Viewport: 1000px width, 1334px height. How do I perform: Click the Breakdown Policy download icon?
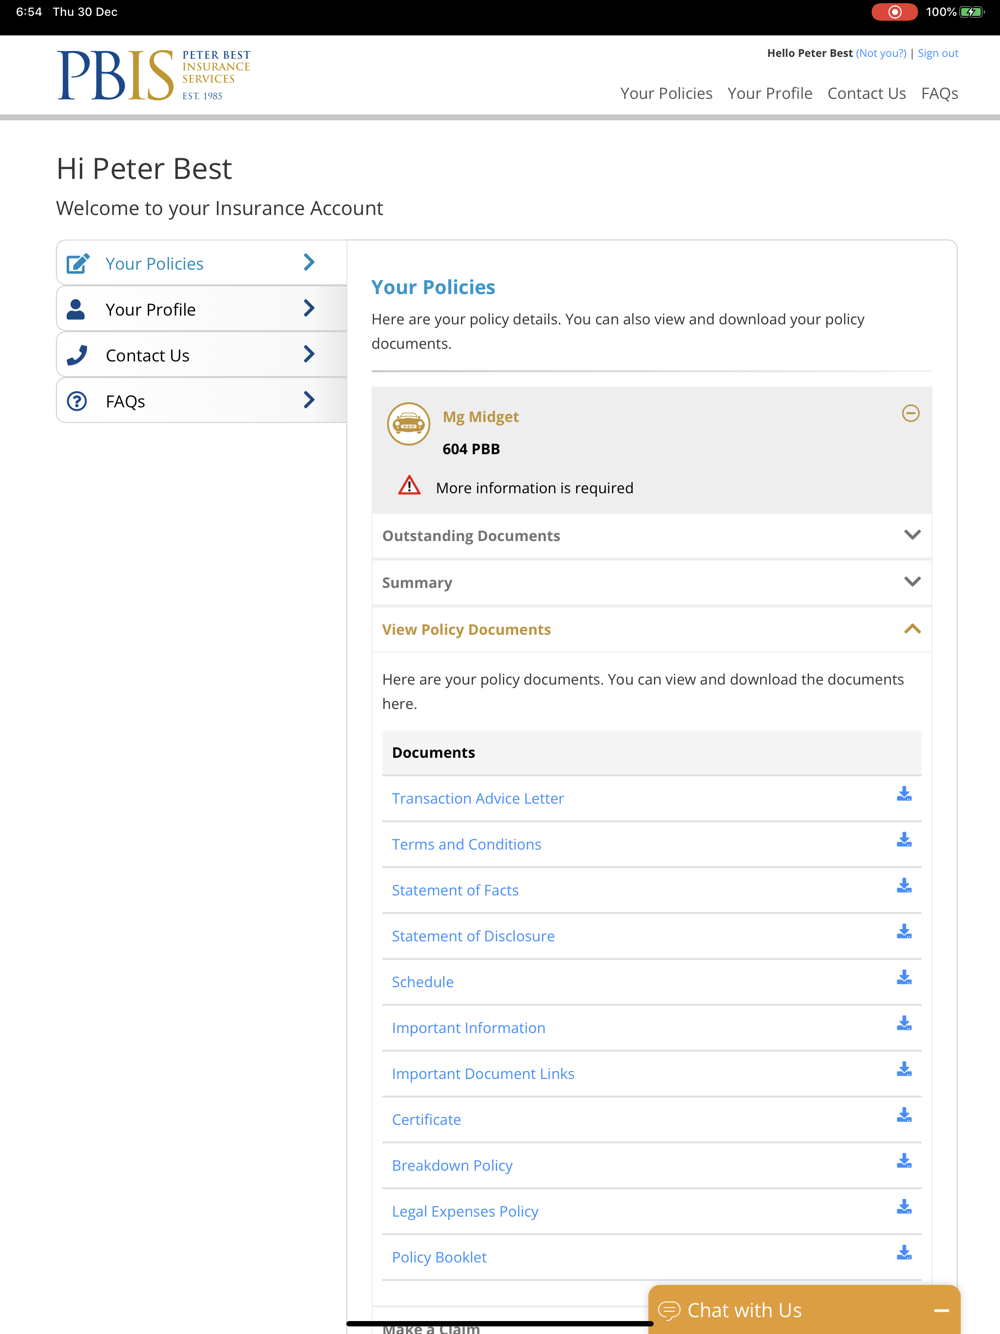coord(904,1161)
